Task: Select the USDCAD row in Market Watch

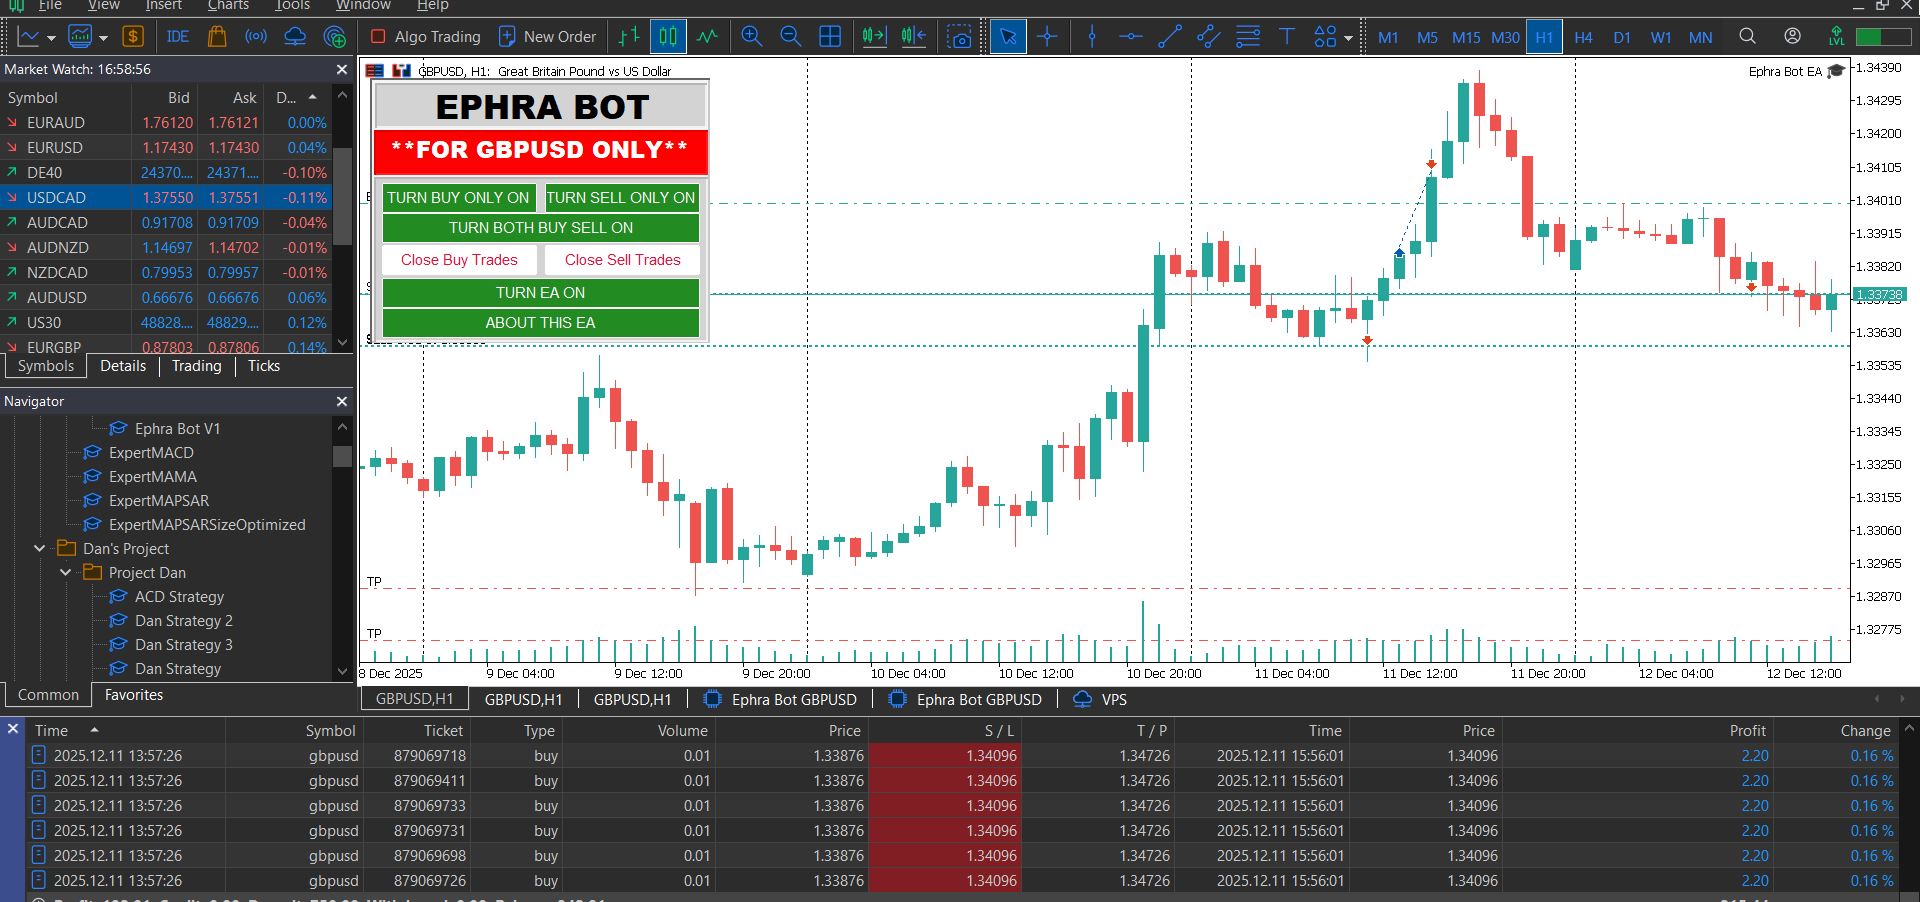Action: 166,198
